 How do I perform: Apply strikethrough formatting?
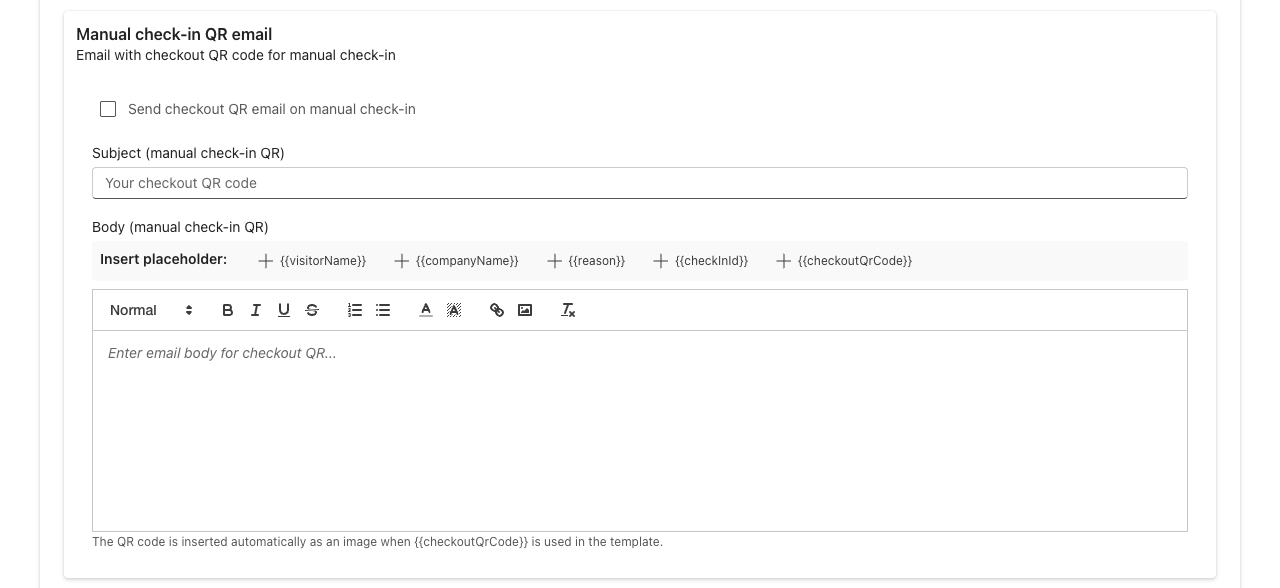pyautogui.click(x=312, y=310)
